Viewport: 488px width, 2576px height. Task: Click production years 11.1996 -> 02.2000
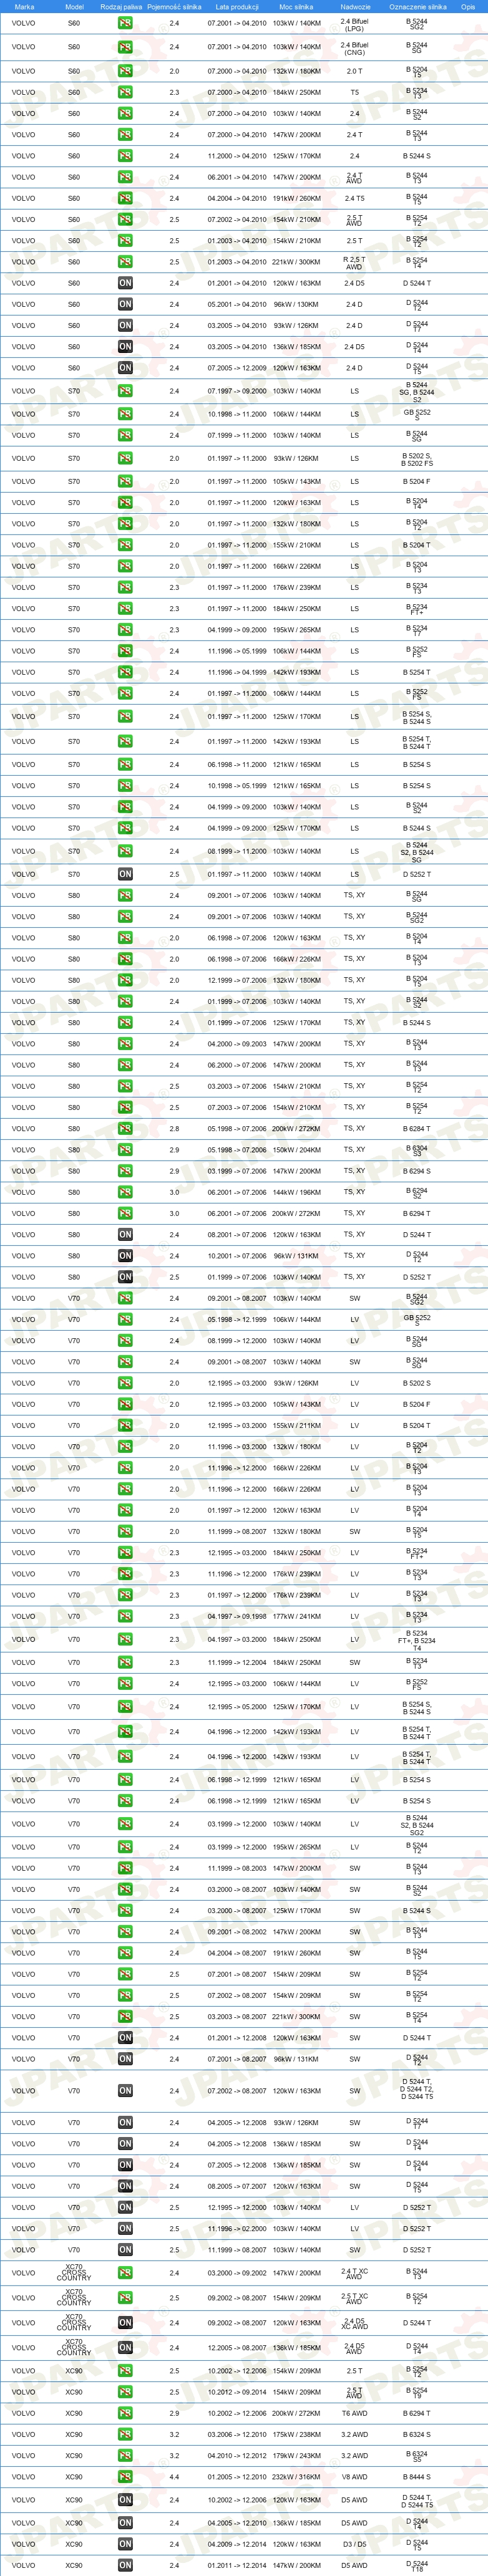(x=237, y=2228)
